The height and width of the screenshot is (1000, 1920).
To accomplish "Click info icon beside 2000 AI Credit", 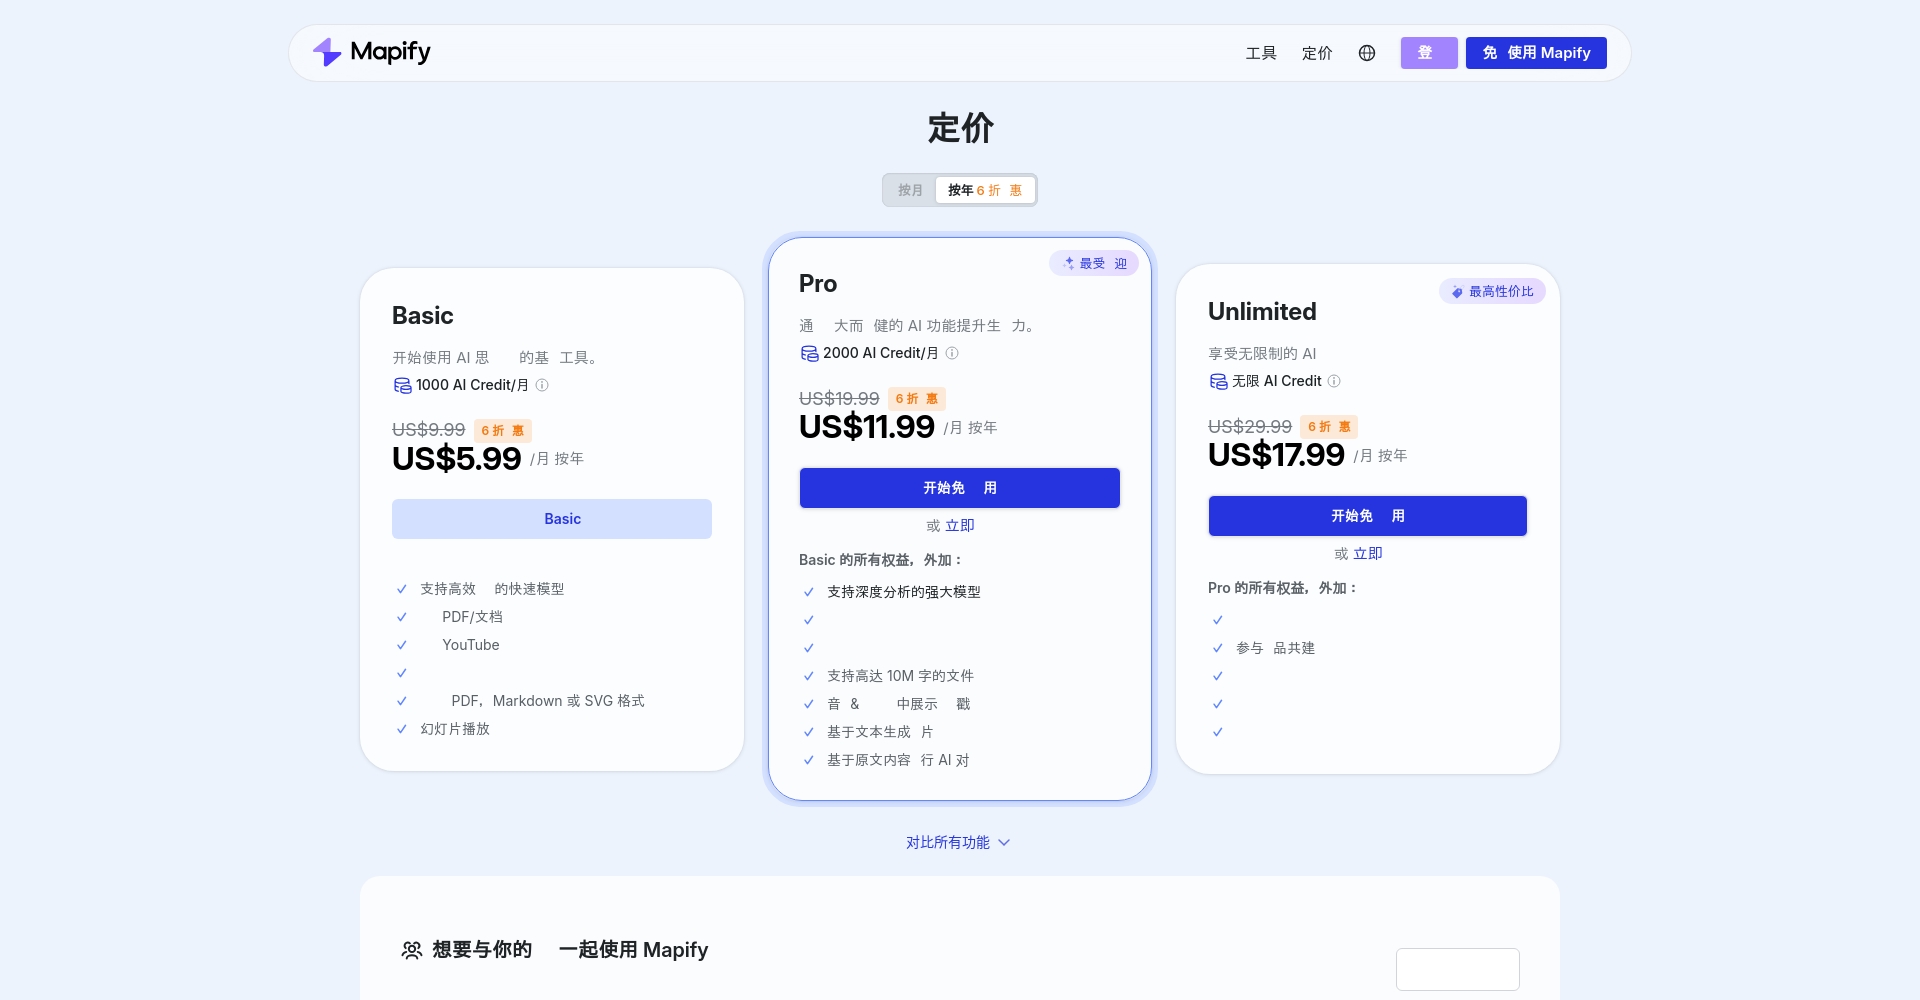I will click(952, 353).
